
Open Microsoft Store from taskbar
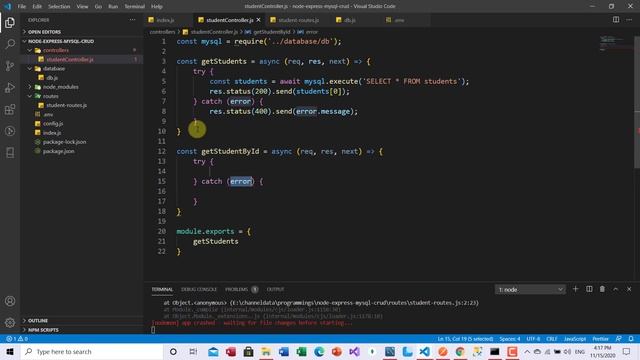(248, 351)
